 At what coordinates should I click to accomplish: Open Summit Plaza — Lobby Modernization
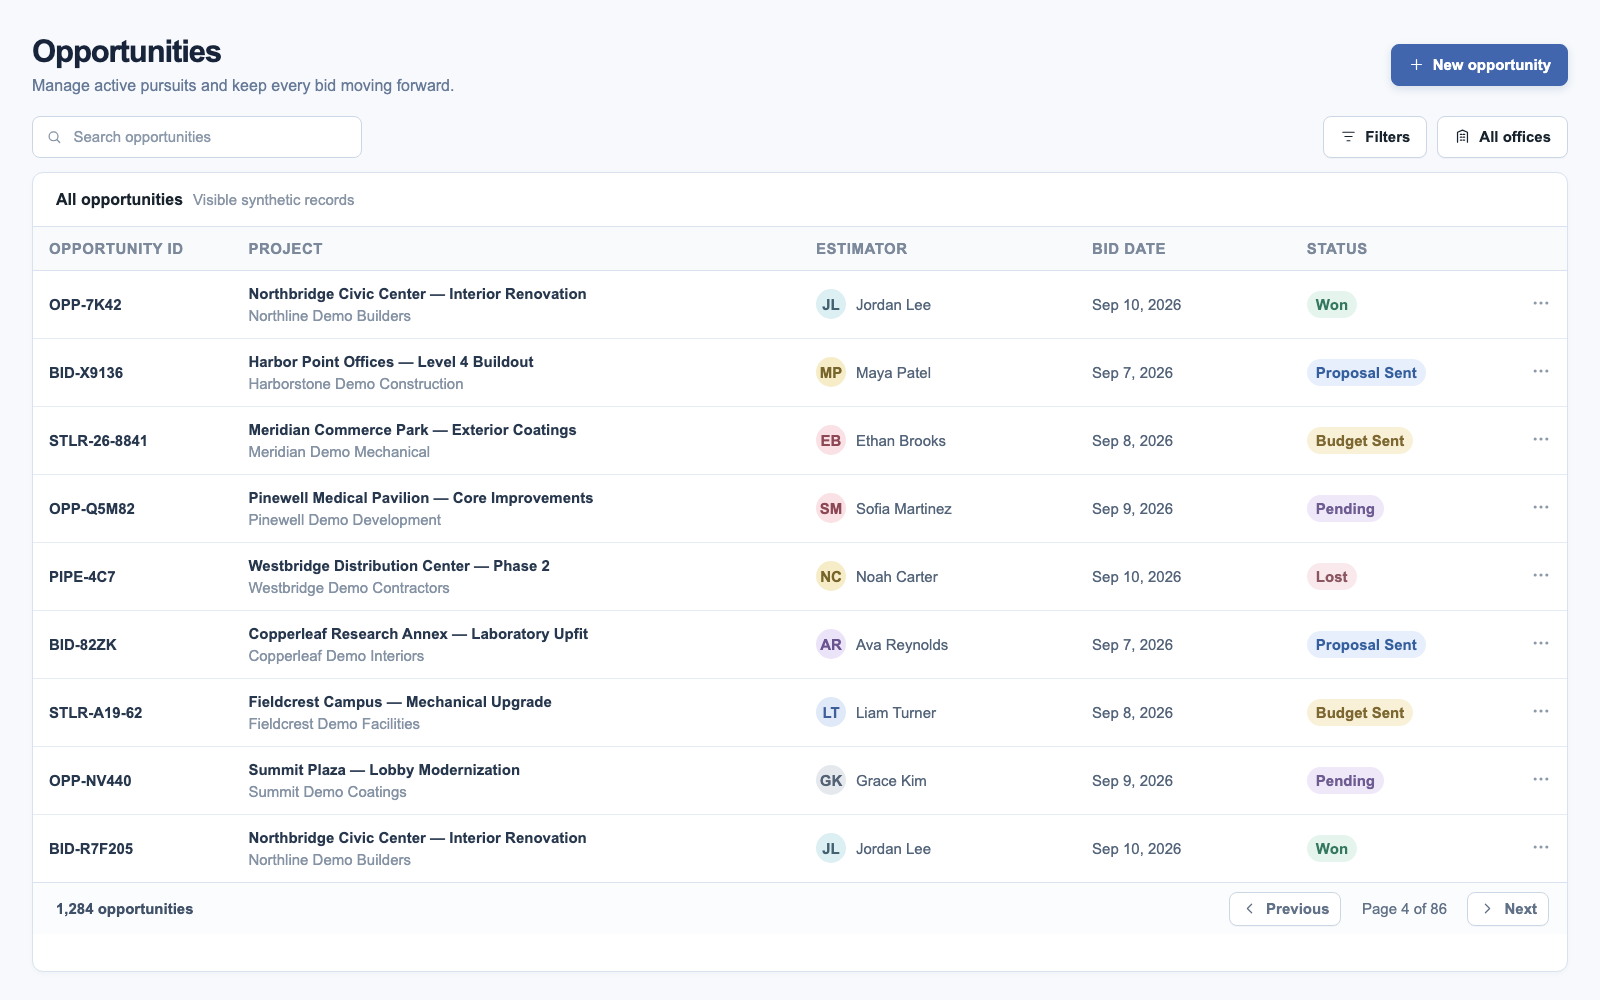click(384, 770)
